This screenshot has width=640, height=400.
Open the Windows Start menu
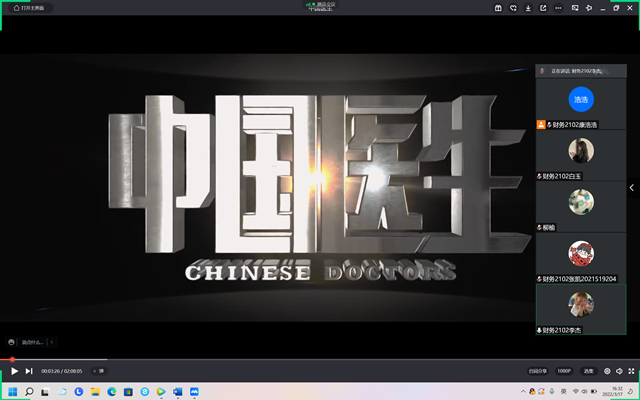(x=11, y=391)
